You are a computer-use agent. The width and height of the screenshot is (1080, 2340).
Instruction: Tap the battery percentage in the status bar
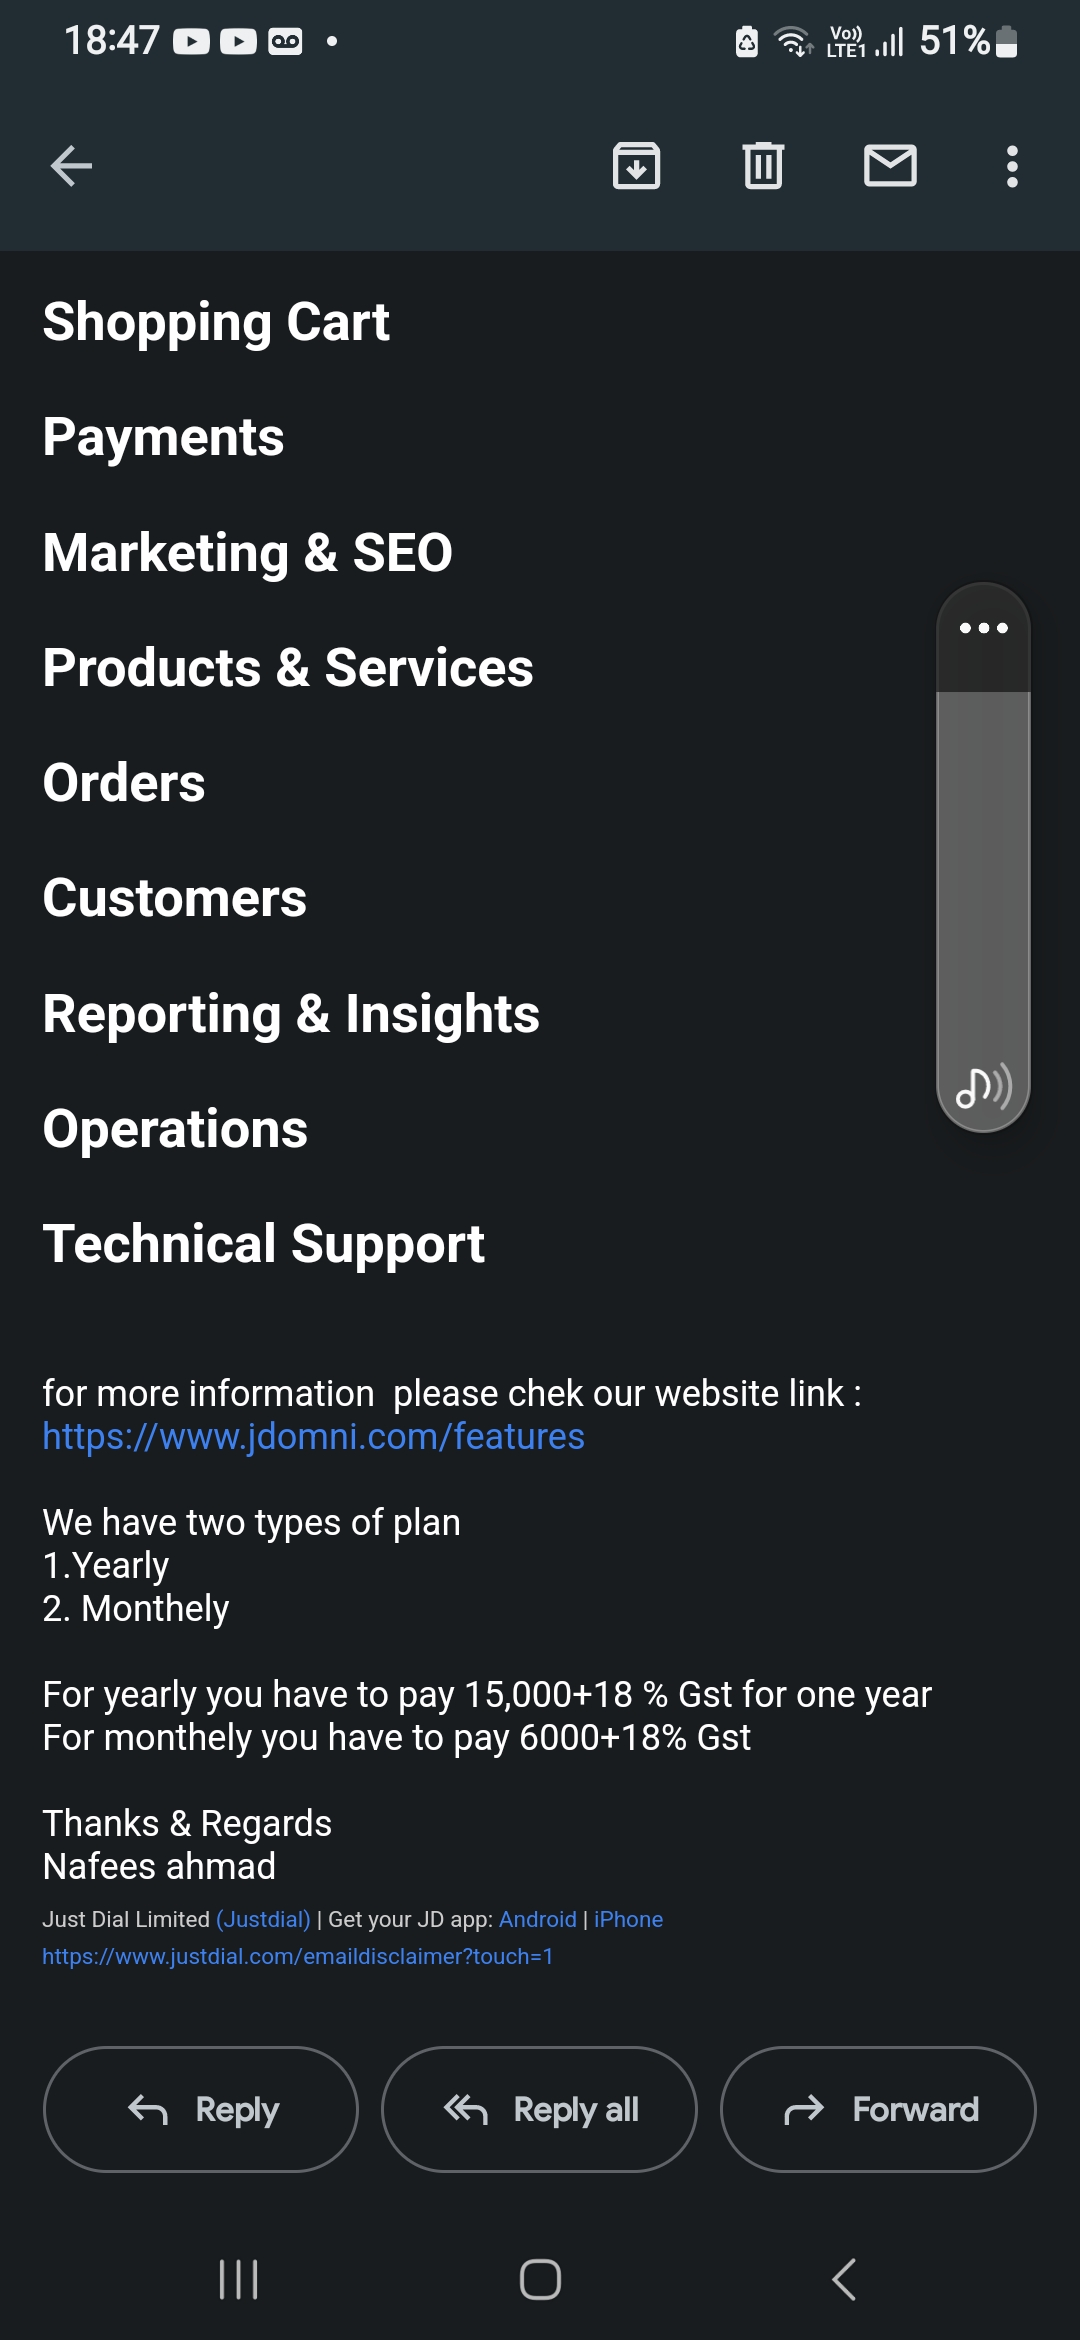coord(954,41)
